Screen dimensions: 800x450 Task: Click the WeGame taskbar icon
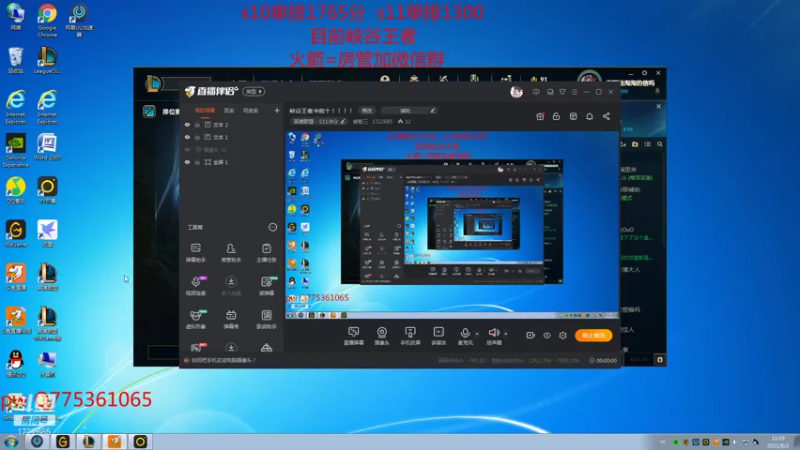[x=62, y=441]
